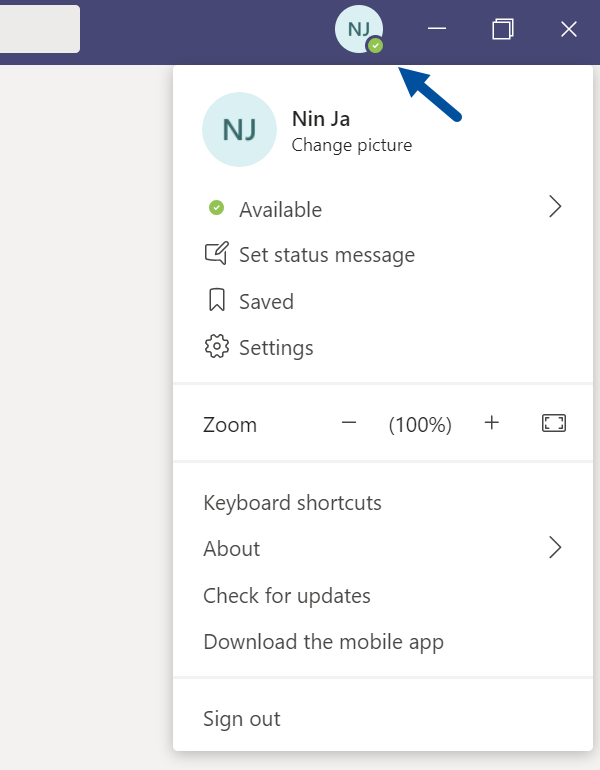Click the About menu entry text
This screenshot has height=770, width=600.
[232, 549]
